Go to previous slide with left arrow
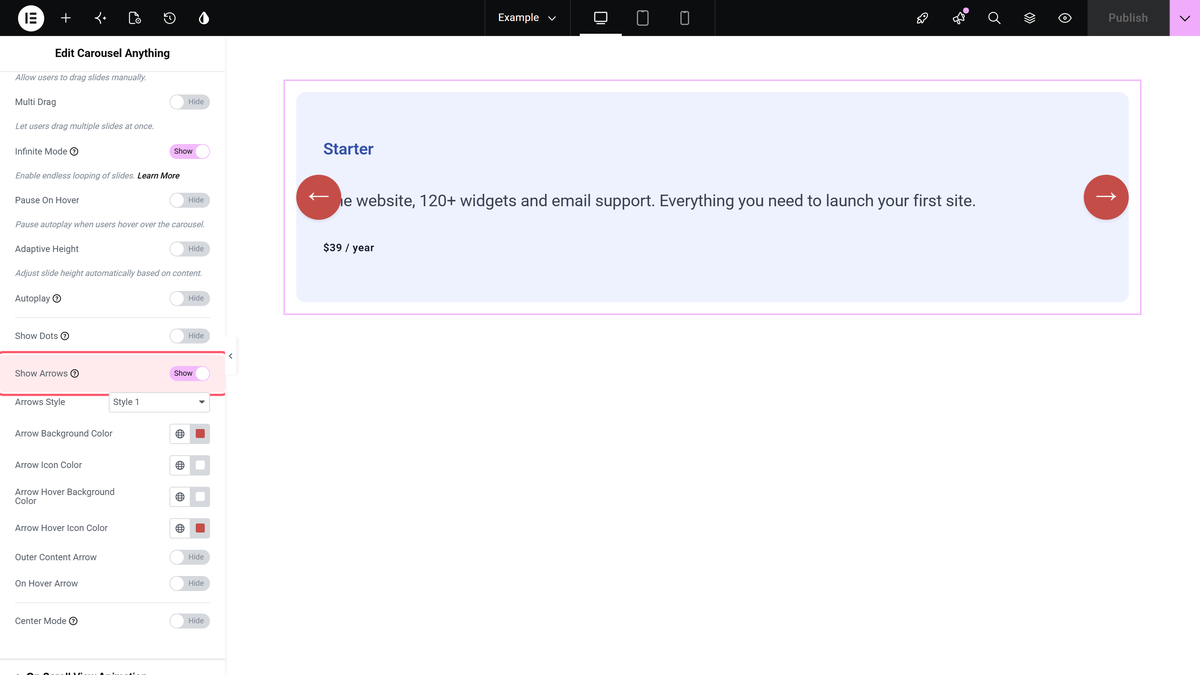This screenshot has height=675, width=1200. (x=319, y=197)
